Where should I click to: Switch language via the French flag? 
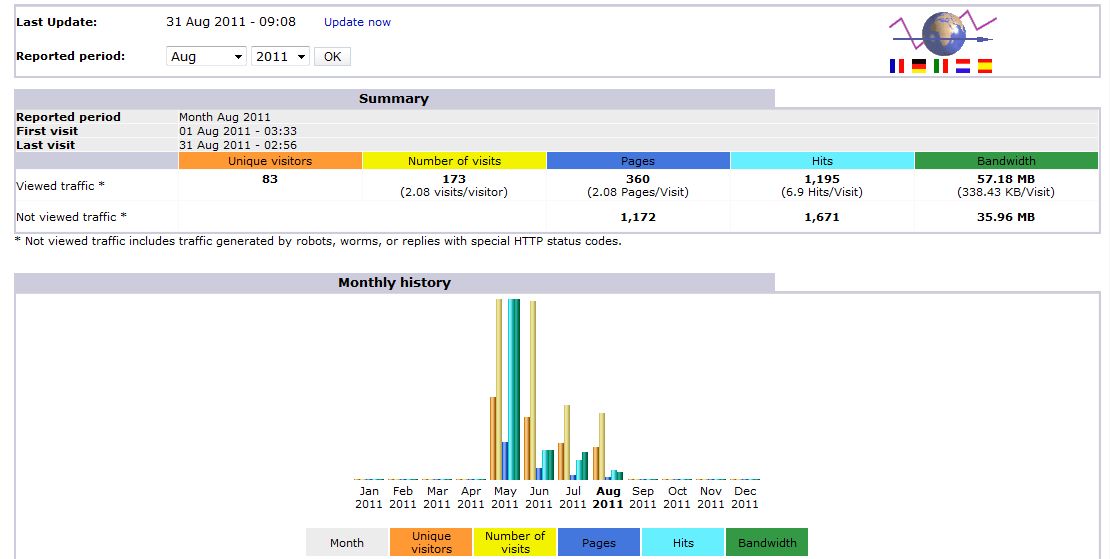[897, 66]
